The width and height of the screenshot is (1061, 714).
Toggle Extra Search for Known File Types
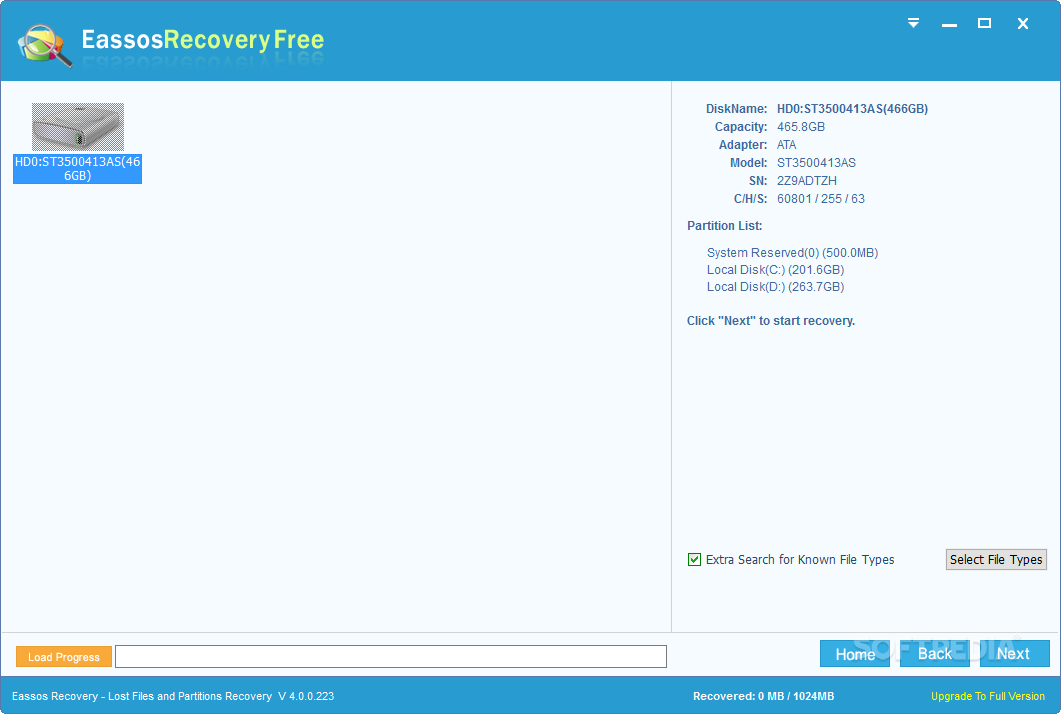(x=694, y=560)
